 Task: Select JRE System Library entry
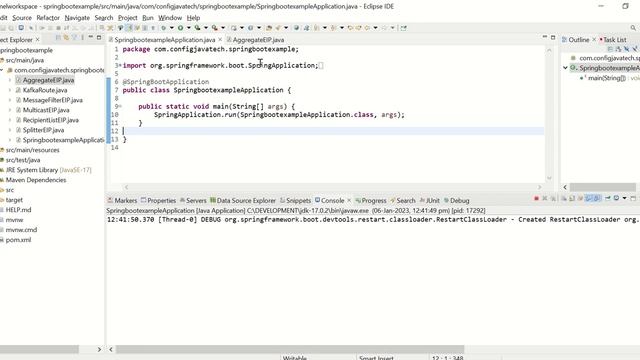[48, 170]
